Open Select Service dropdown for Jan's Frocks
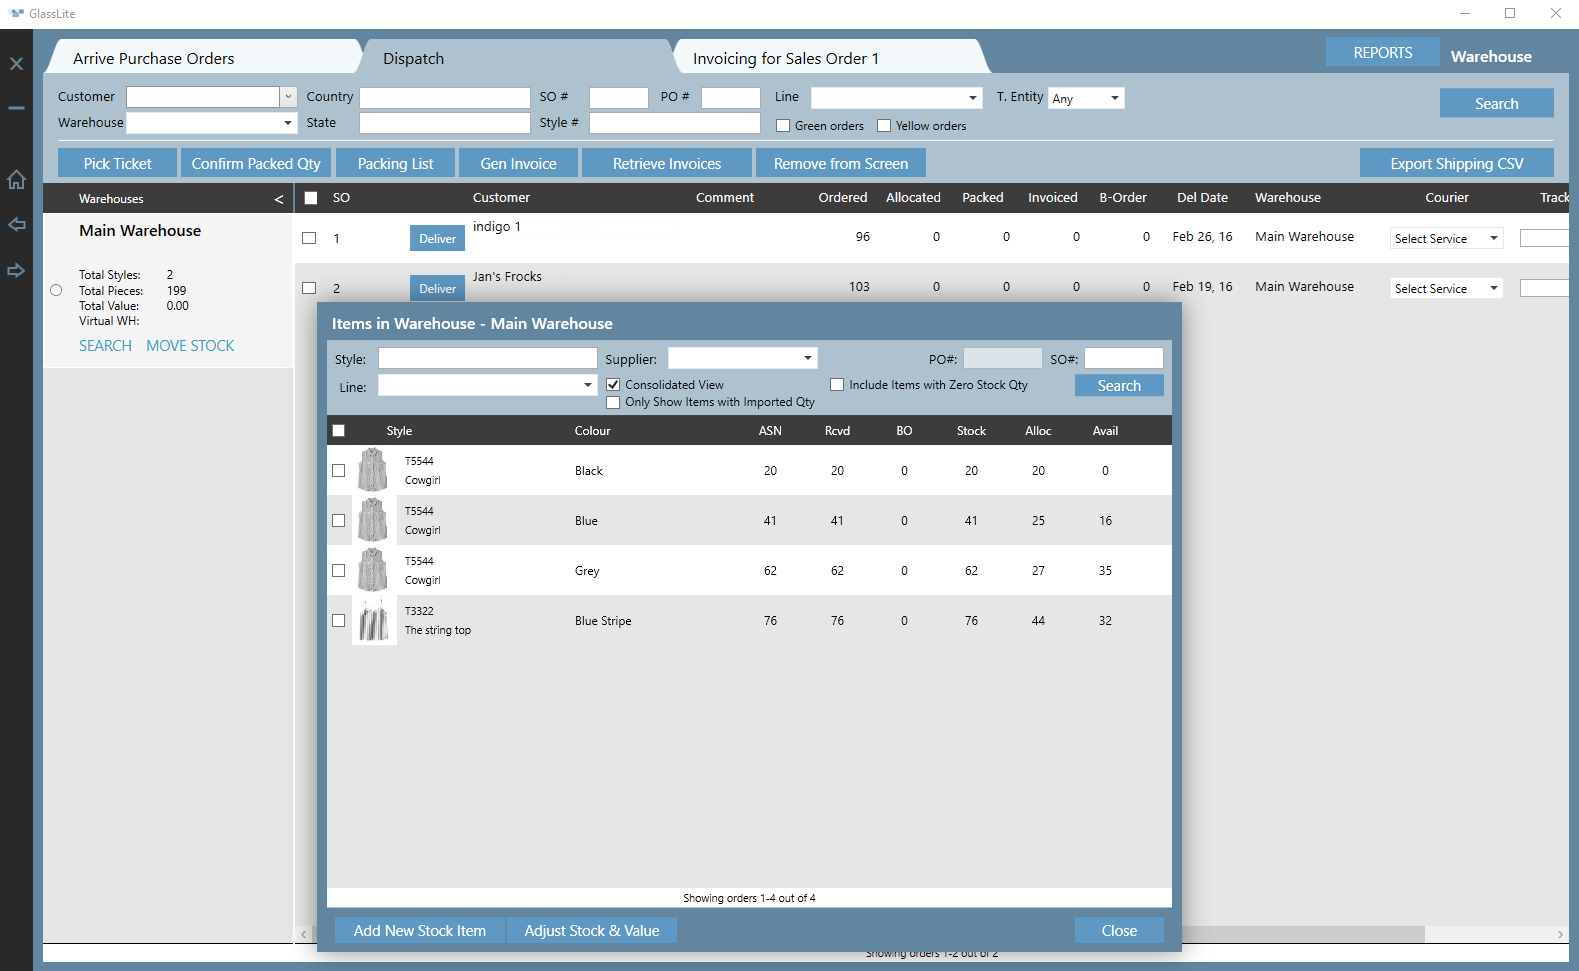 pos(1446,288)
